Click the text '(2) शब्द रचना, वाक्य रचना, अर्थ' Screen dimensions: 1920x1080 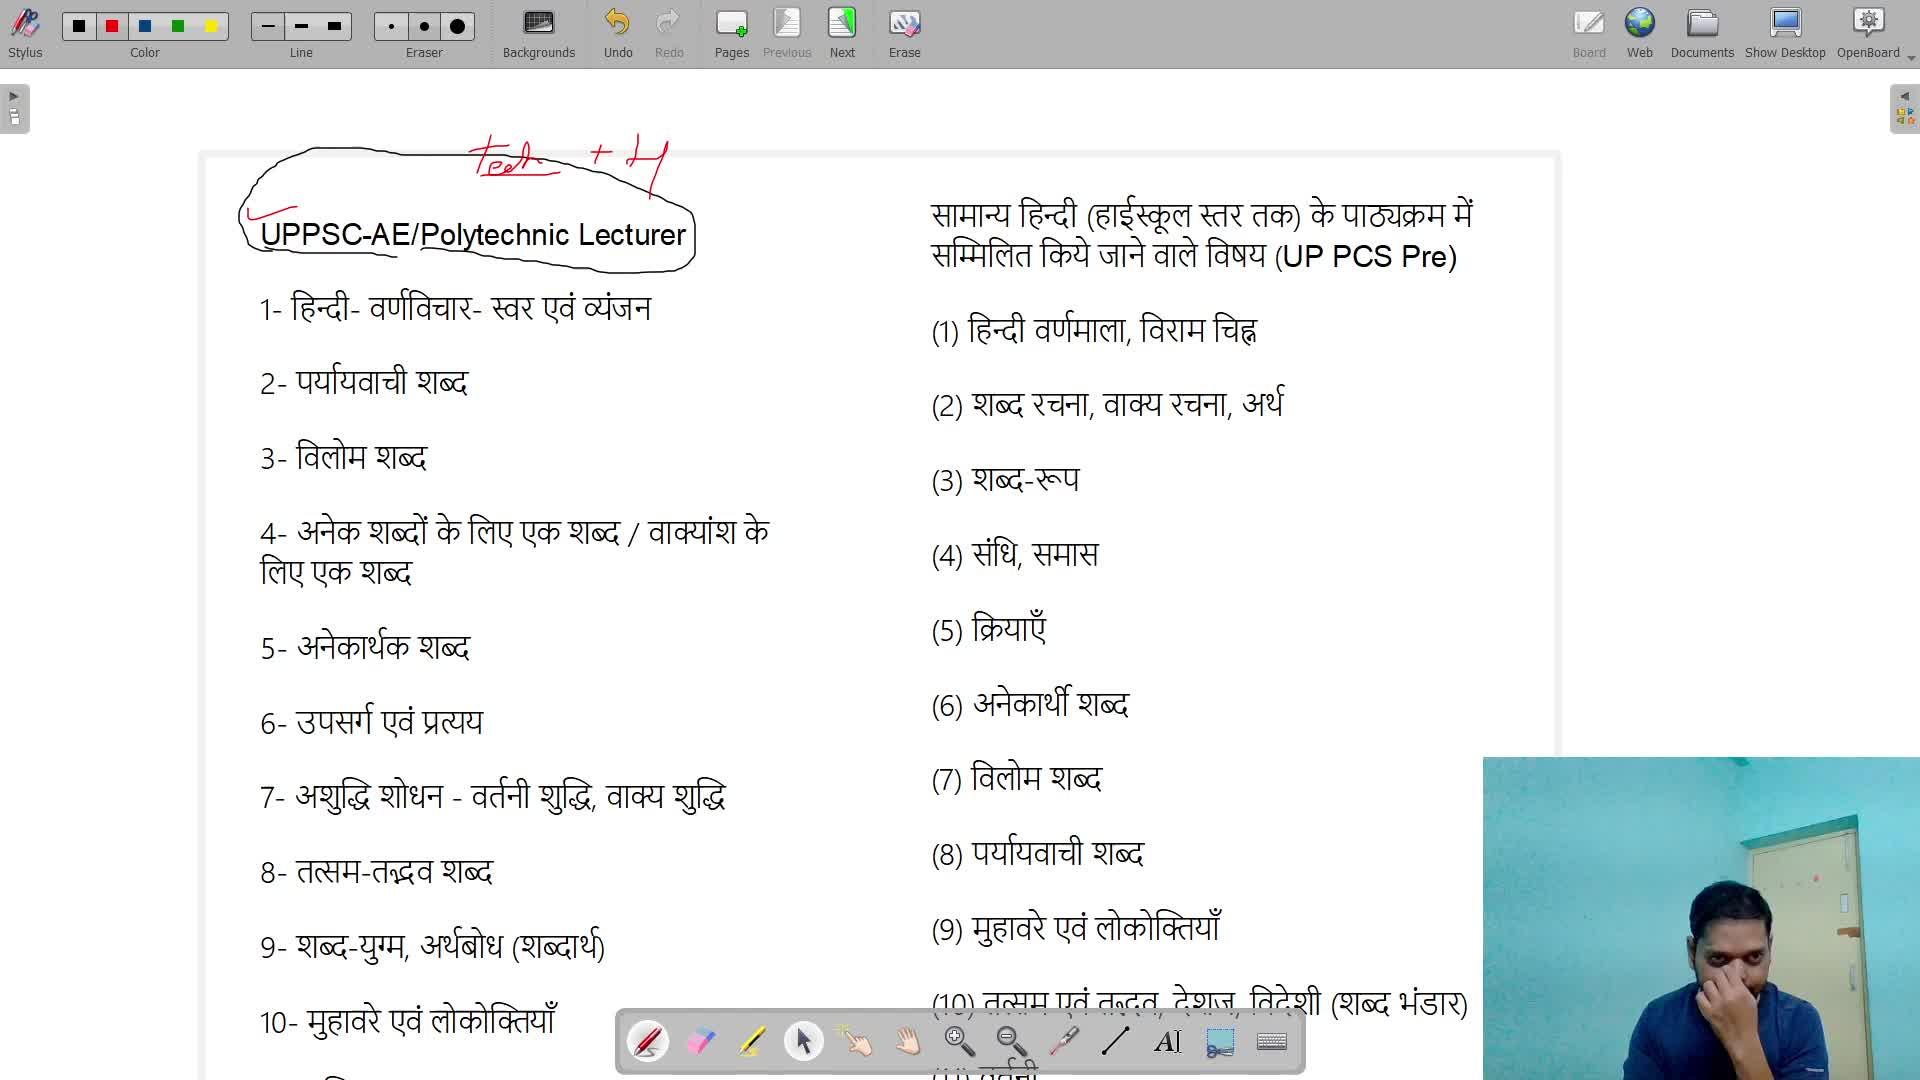click(x=1107, y=404)
